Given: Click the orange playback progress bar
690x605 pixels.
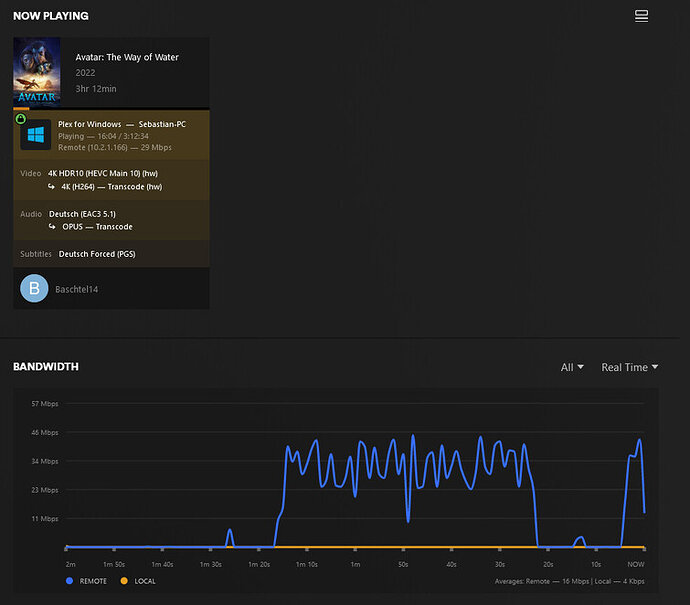Looking at the screenshot, I should pyautogui.click(x=21, y=108).
